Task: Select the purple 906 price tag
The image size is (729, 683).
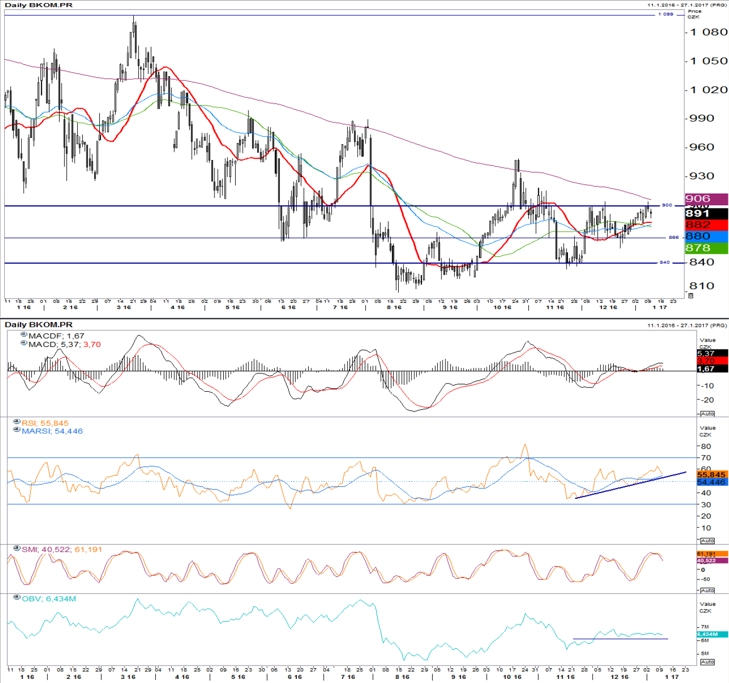Action: click(706, 199)
